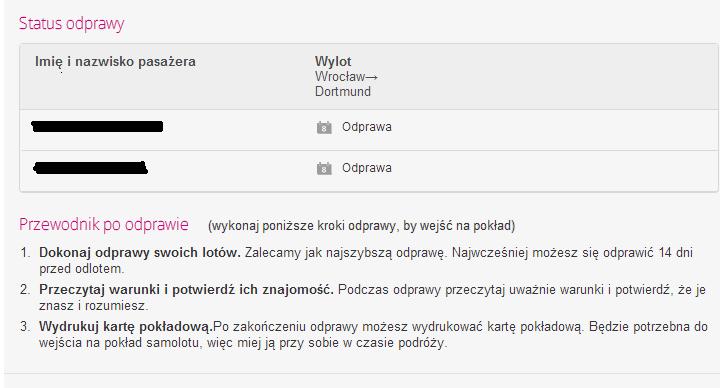Click the Imię i nazwisko pasażera column header
Screen dimensions: 720x388
pyautogui.click(x=115, y=62)
